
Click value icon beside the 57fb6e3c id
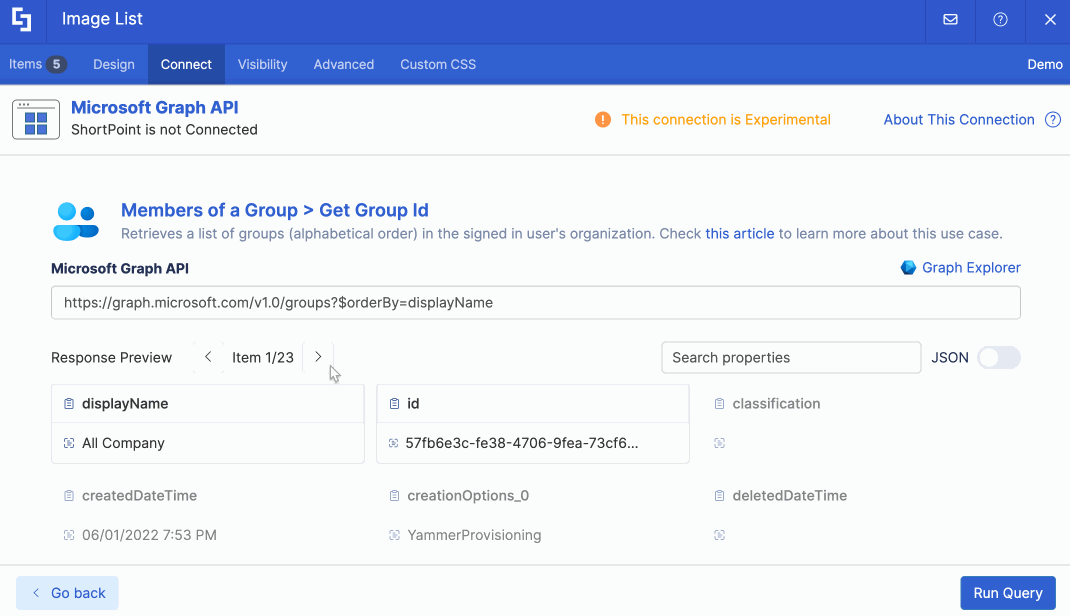[x=394, y=443]
